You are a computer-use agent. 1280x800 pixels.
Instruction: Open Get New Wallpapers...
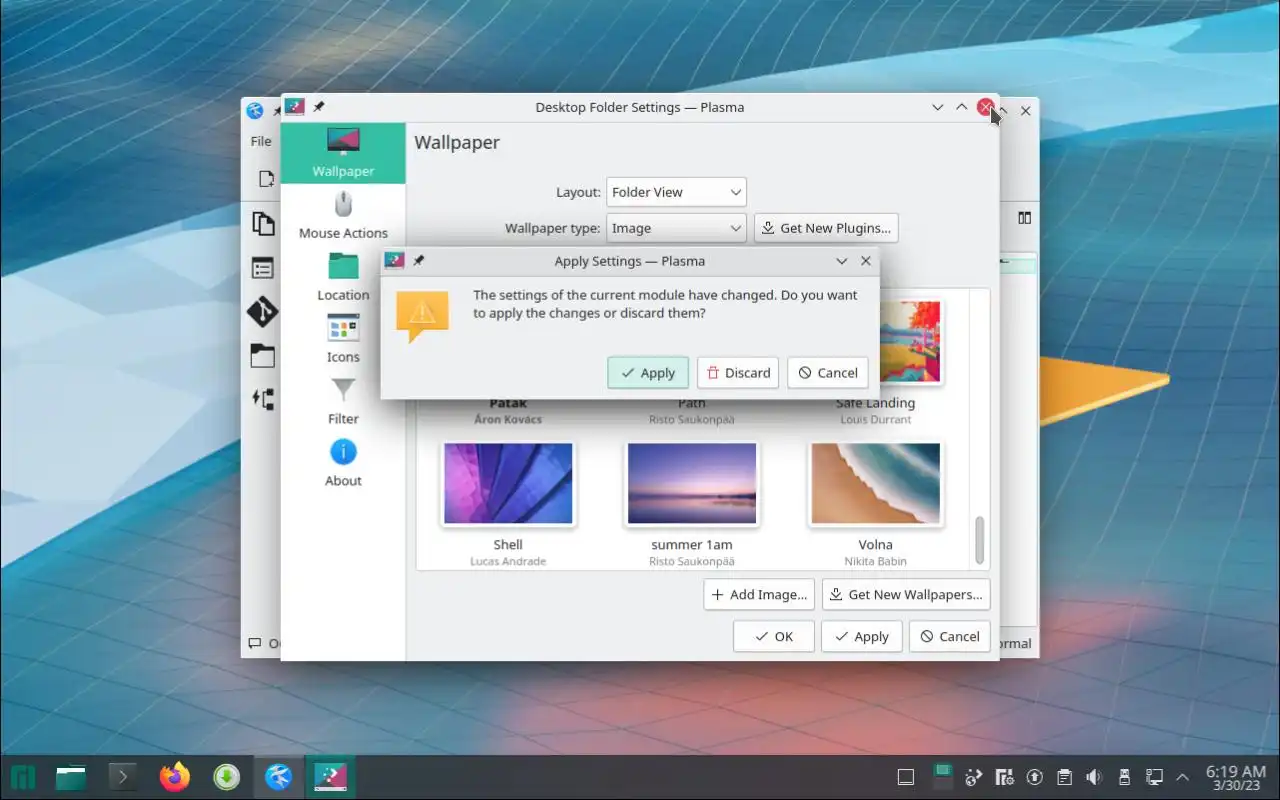coord(906,594)
